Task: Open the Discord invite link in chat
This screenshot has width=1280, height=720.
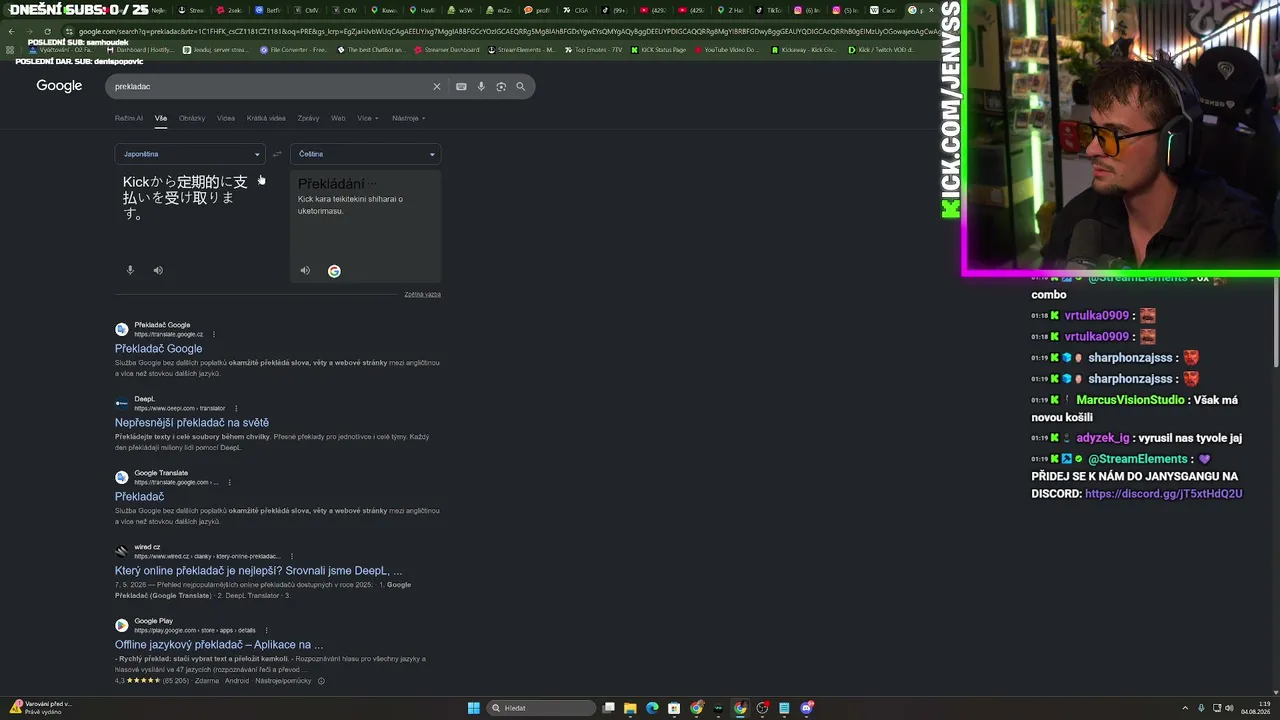Action: (x=1164, y=494)
